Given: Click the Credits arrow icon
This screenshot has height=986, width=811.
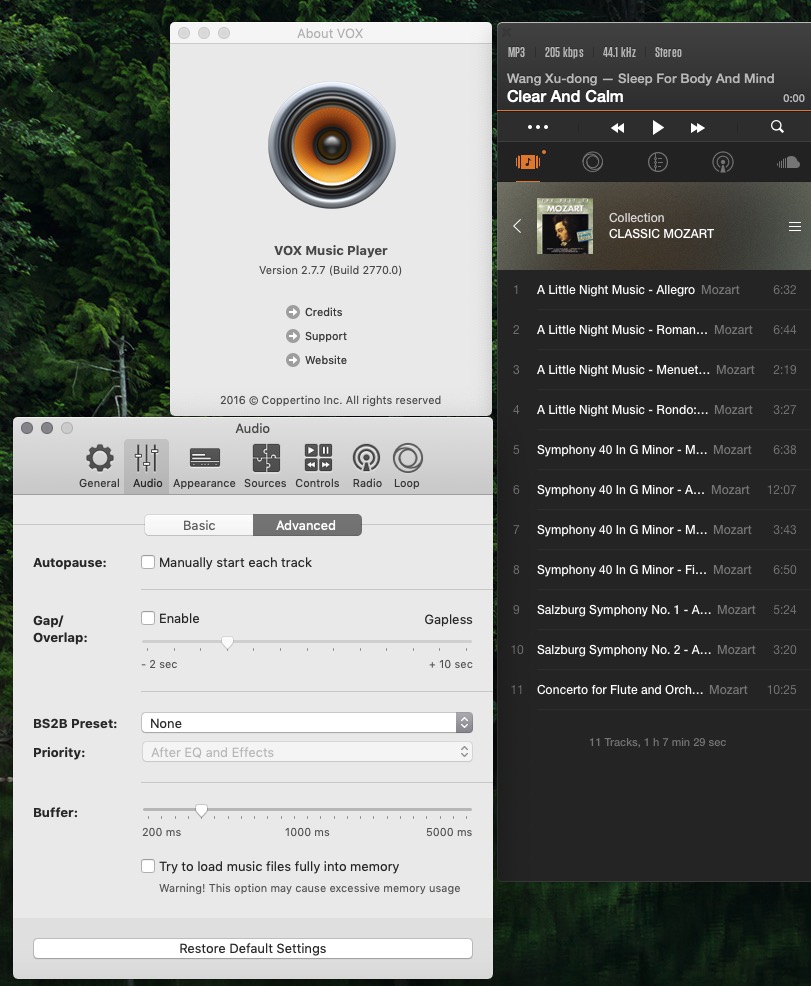Looking at the screenshot, I should (292, 312).
